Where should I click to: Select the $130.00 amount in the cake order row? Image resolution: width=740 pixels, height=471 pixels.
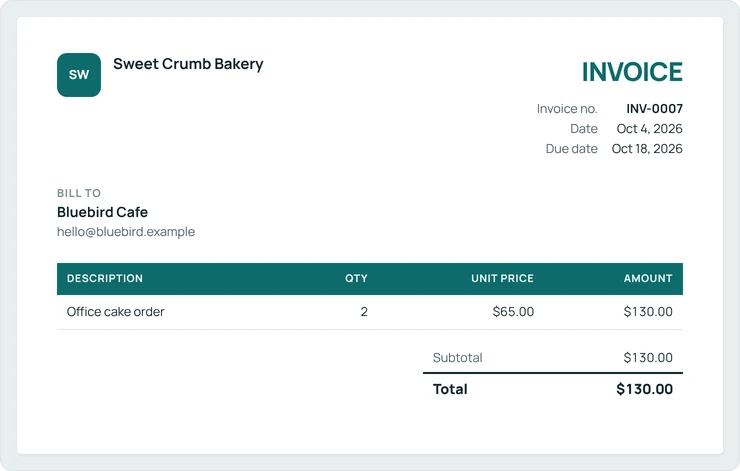[648, 311]
